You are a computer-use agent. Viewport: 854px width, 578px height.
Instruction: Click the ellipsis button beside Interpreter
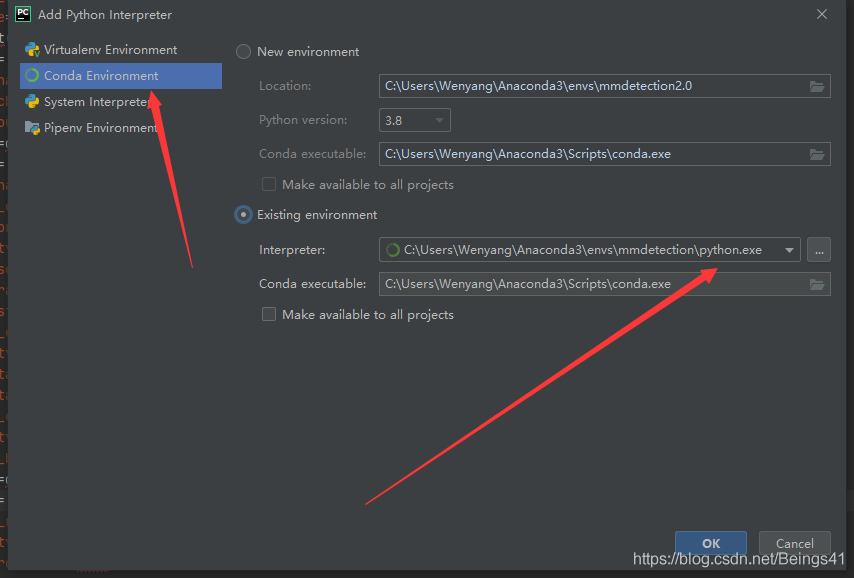point(819,250)
